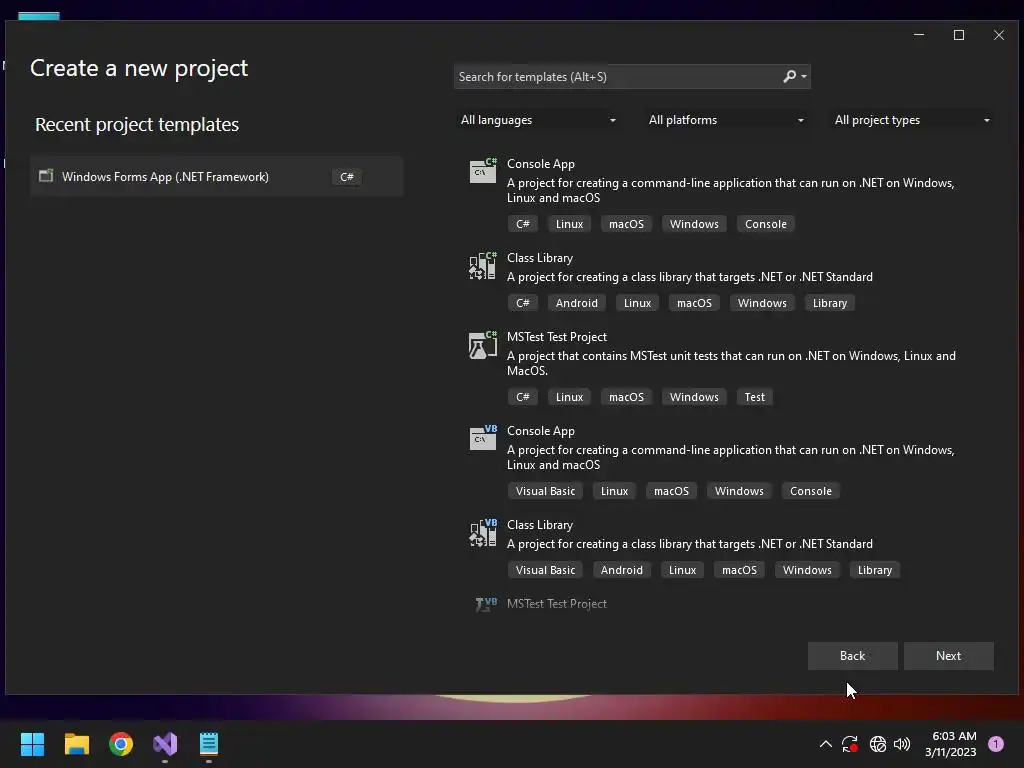
Task: Click the Recent project templates heading
Action: [x=137, y=124]
